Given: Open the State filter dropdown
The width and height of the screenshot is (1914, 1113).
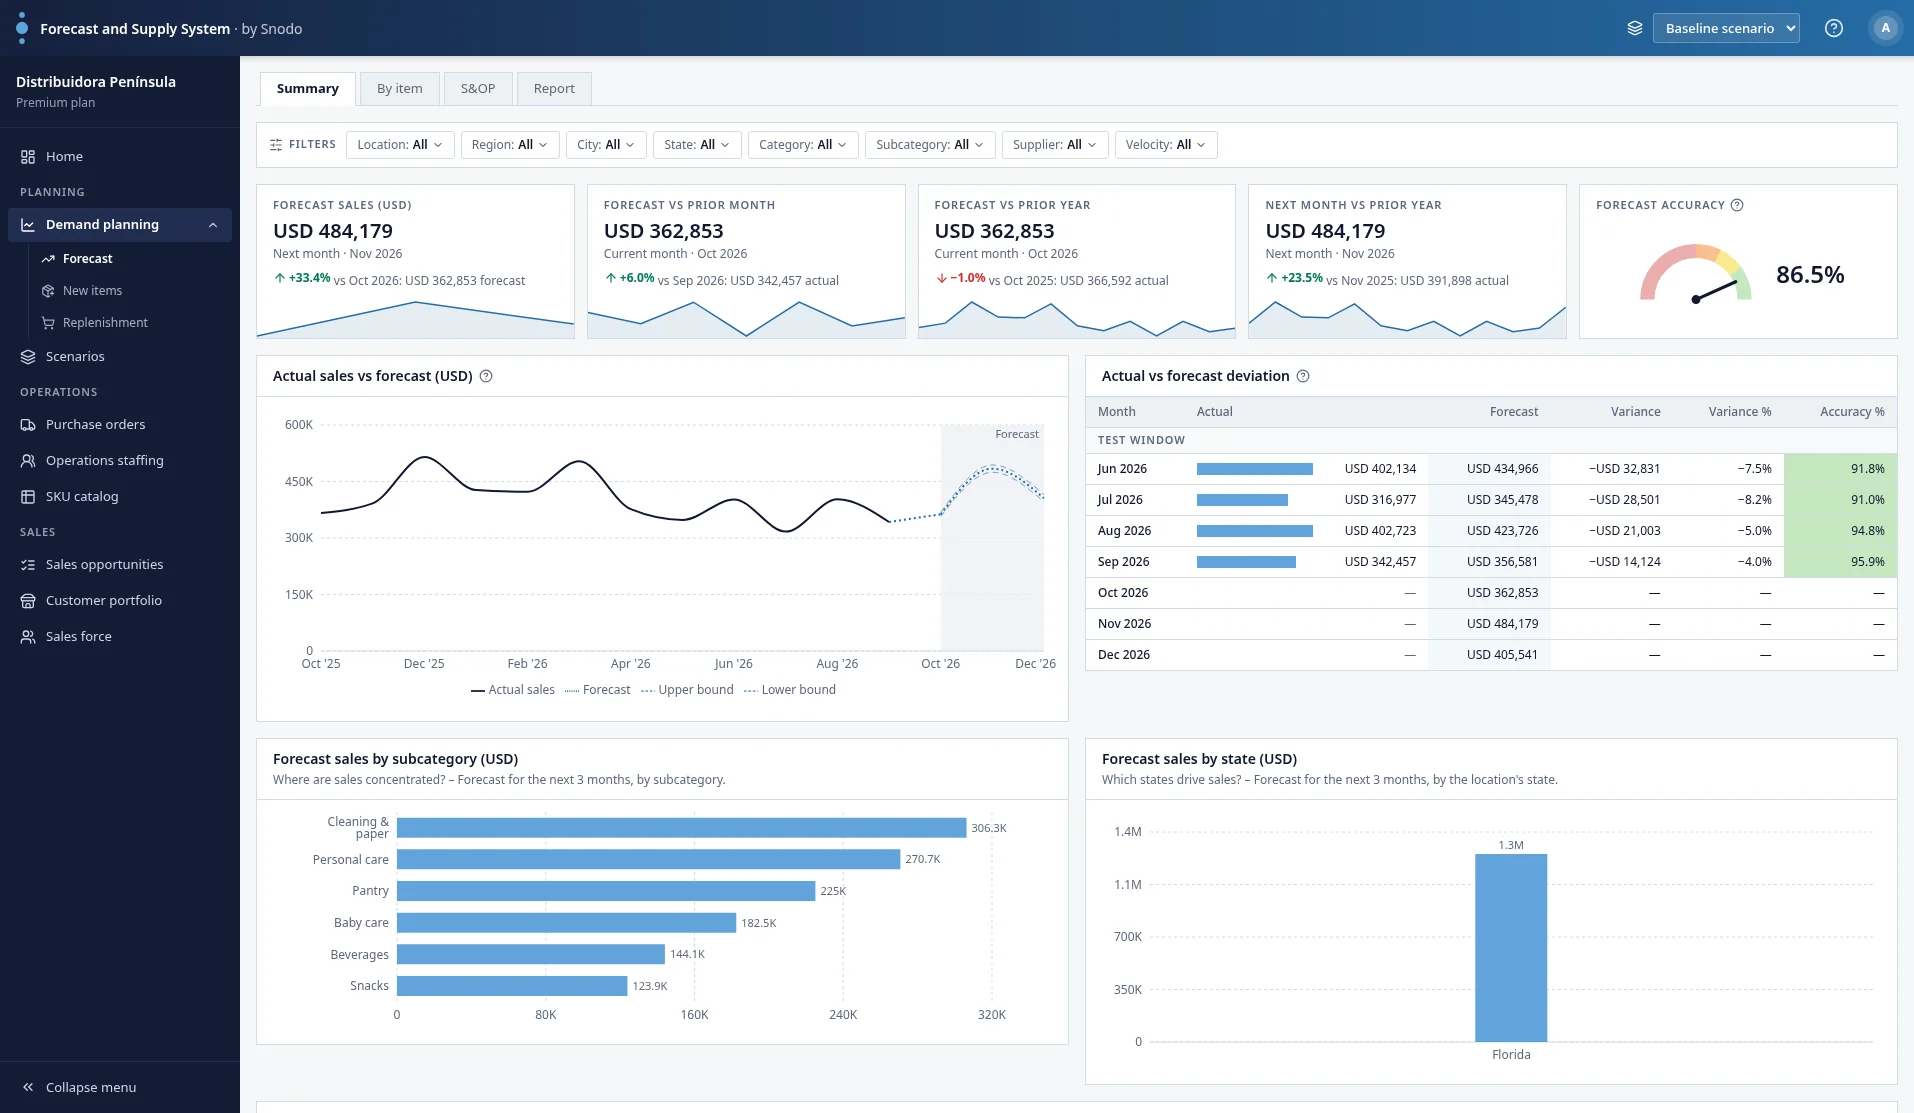Looking at the screenshot, I should pyautogui.click(x=697, y=145).
